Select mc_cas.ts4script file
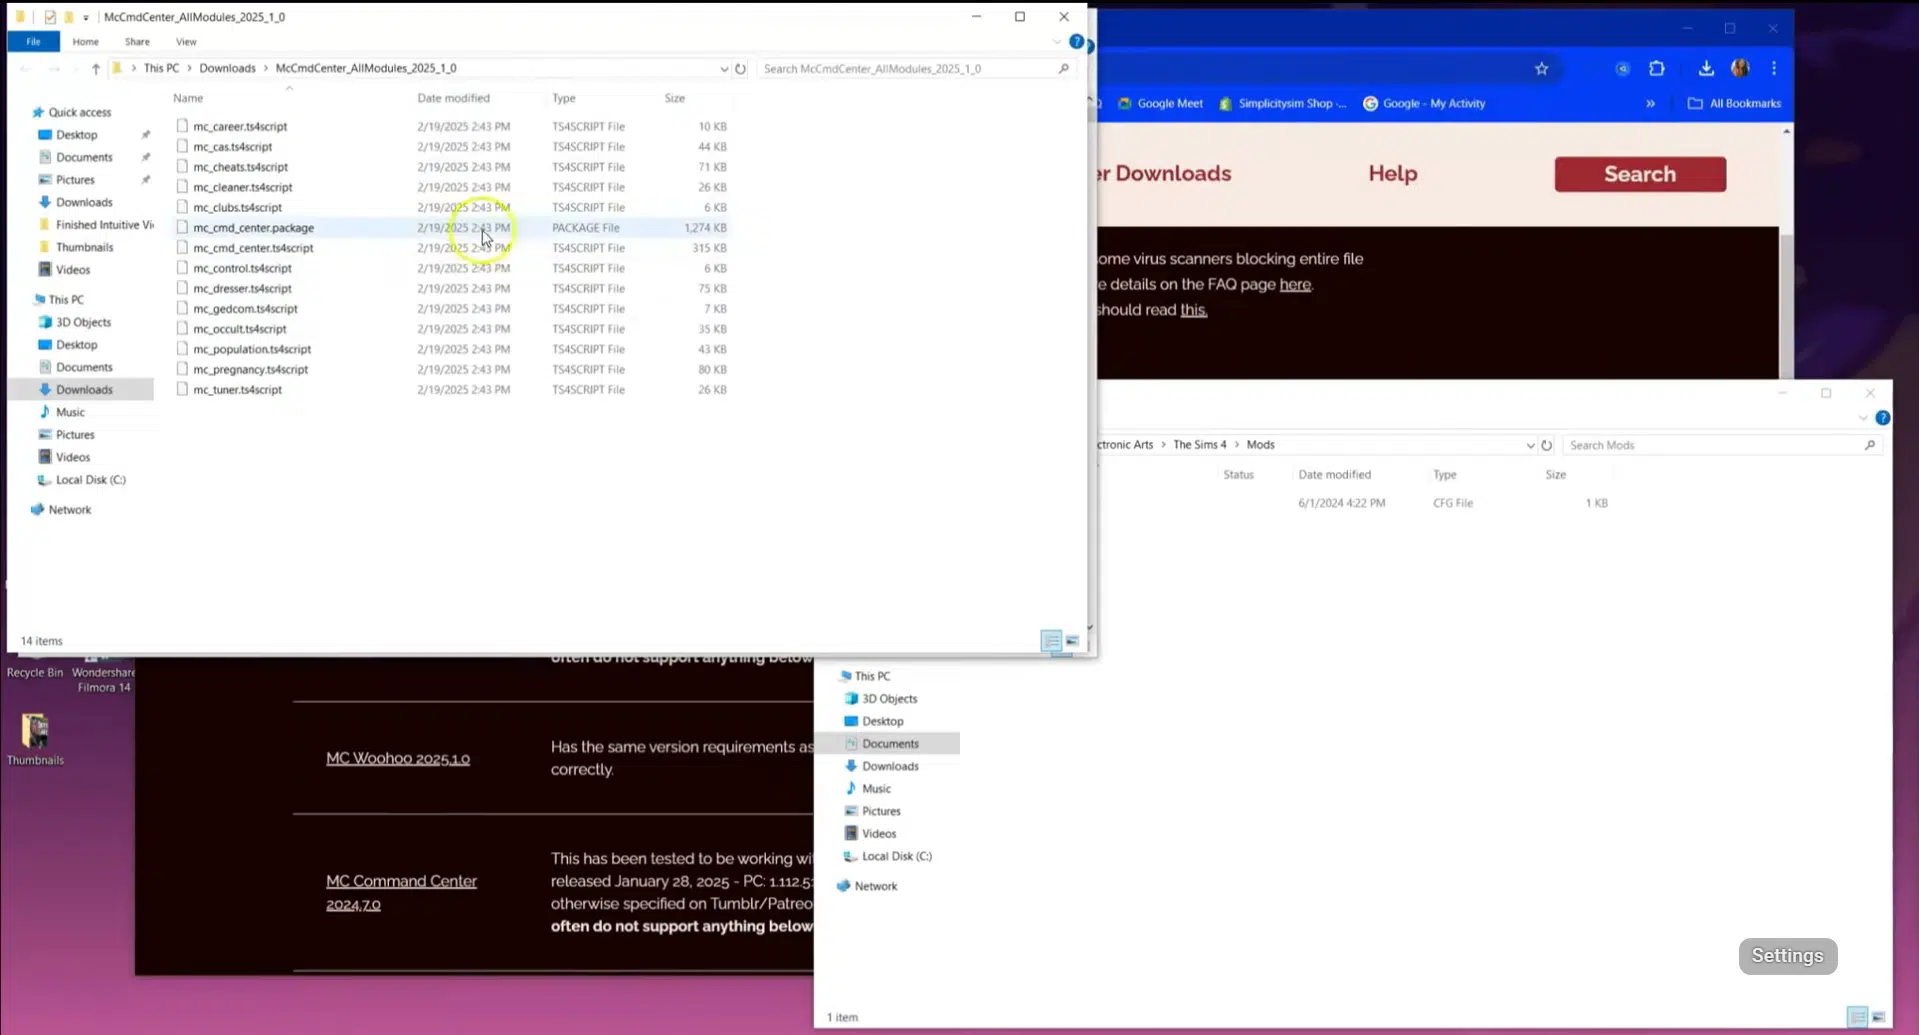 point(232,146)
